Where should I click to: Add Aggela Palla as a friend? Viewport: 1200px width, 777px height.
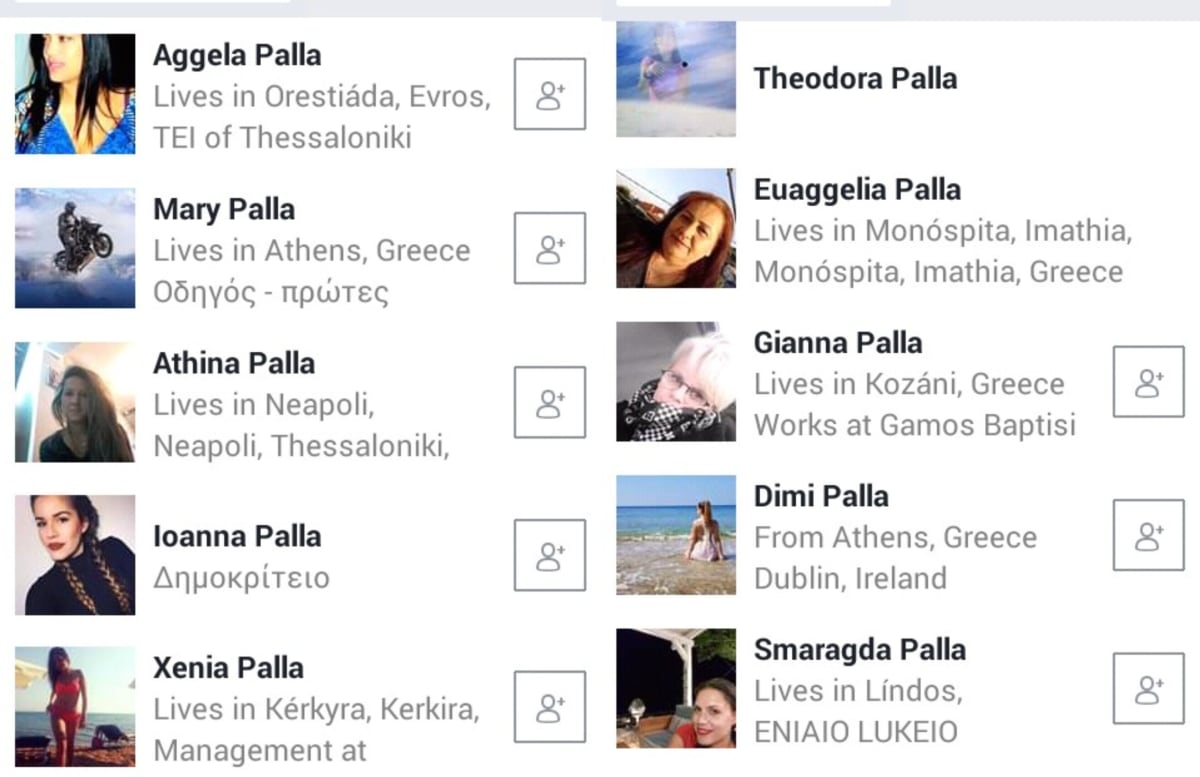(549, 94)
